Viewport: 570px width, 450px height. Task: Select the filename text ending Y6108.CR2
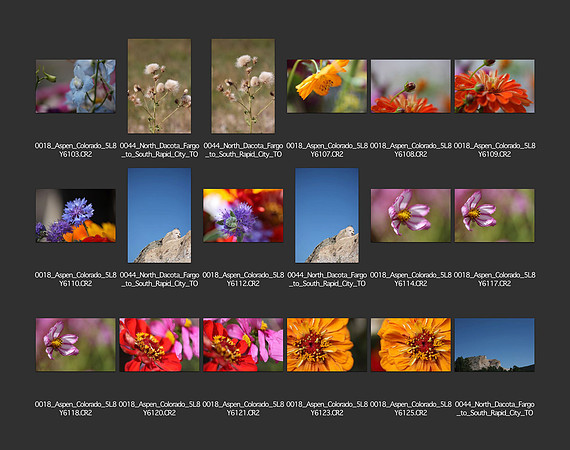click(411, 150)
